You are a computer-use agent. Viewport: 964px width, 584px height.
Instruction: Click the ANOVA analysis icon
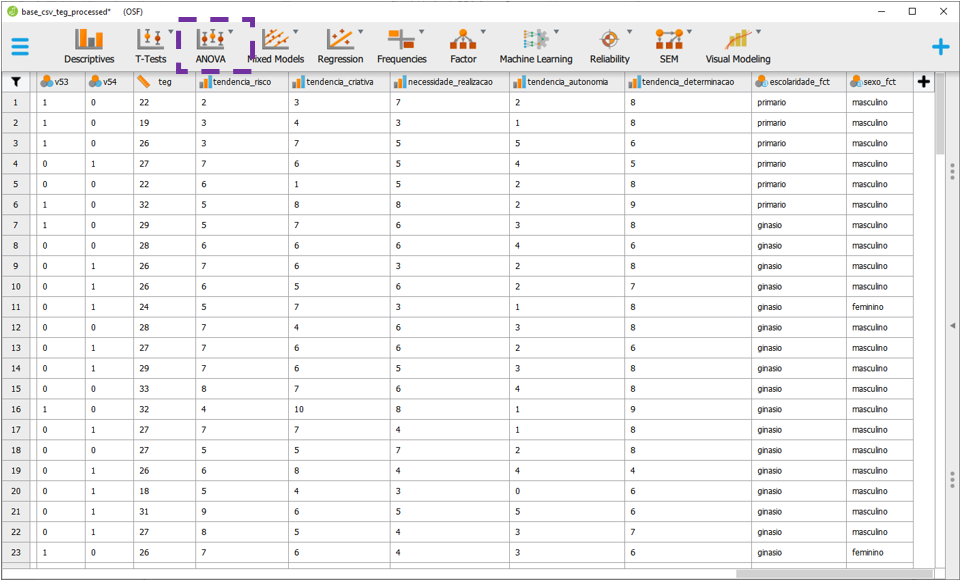pyautogui.click(x=210, y=40)
